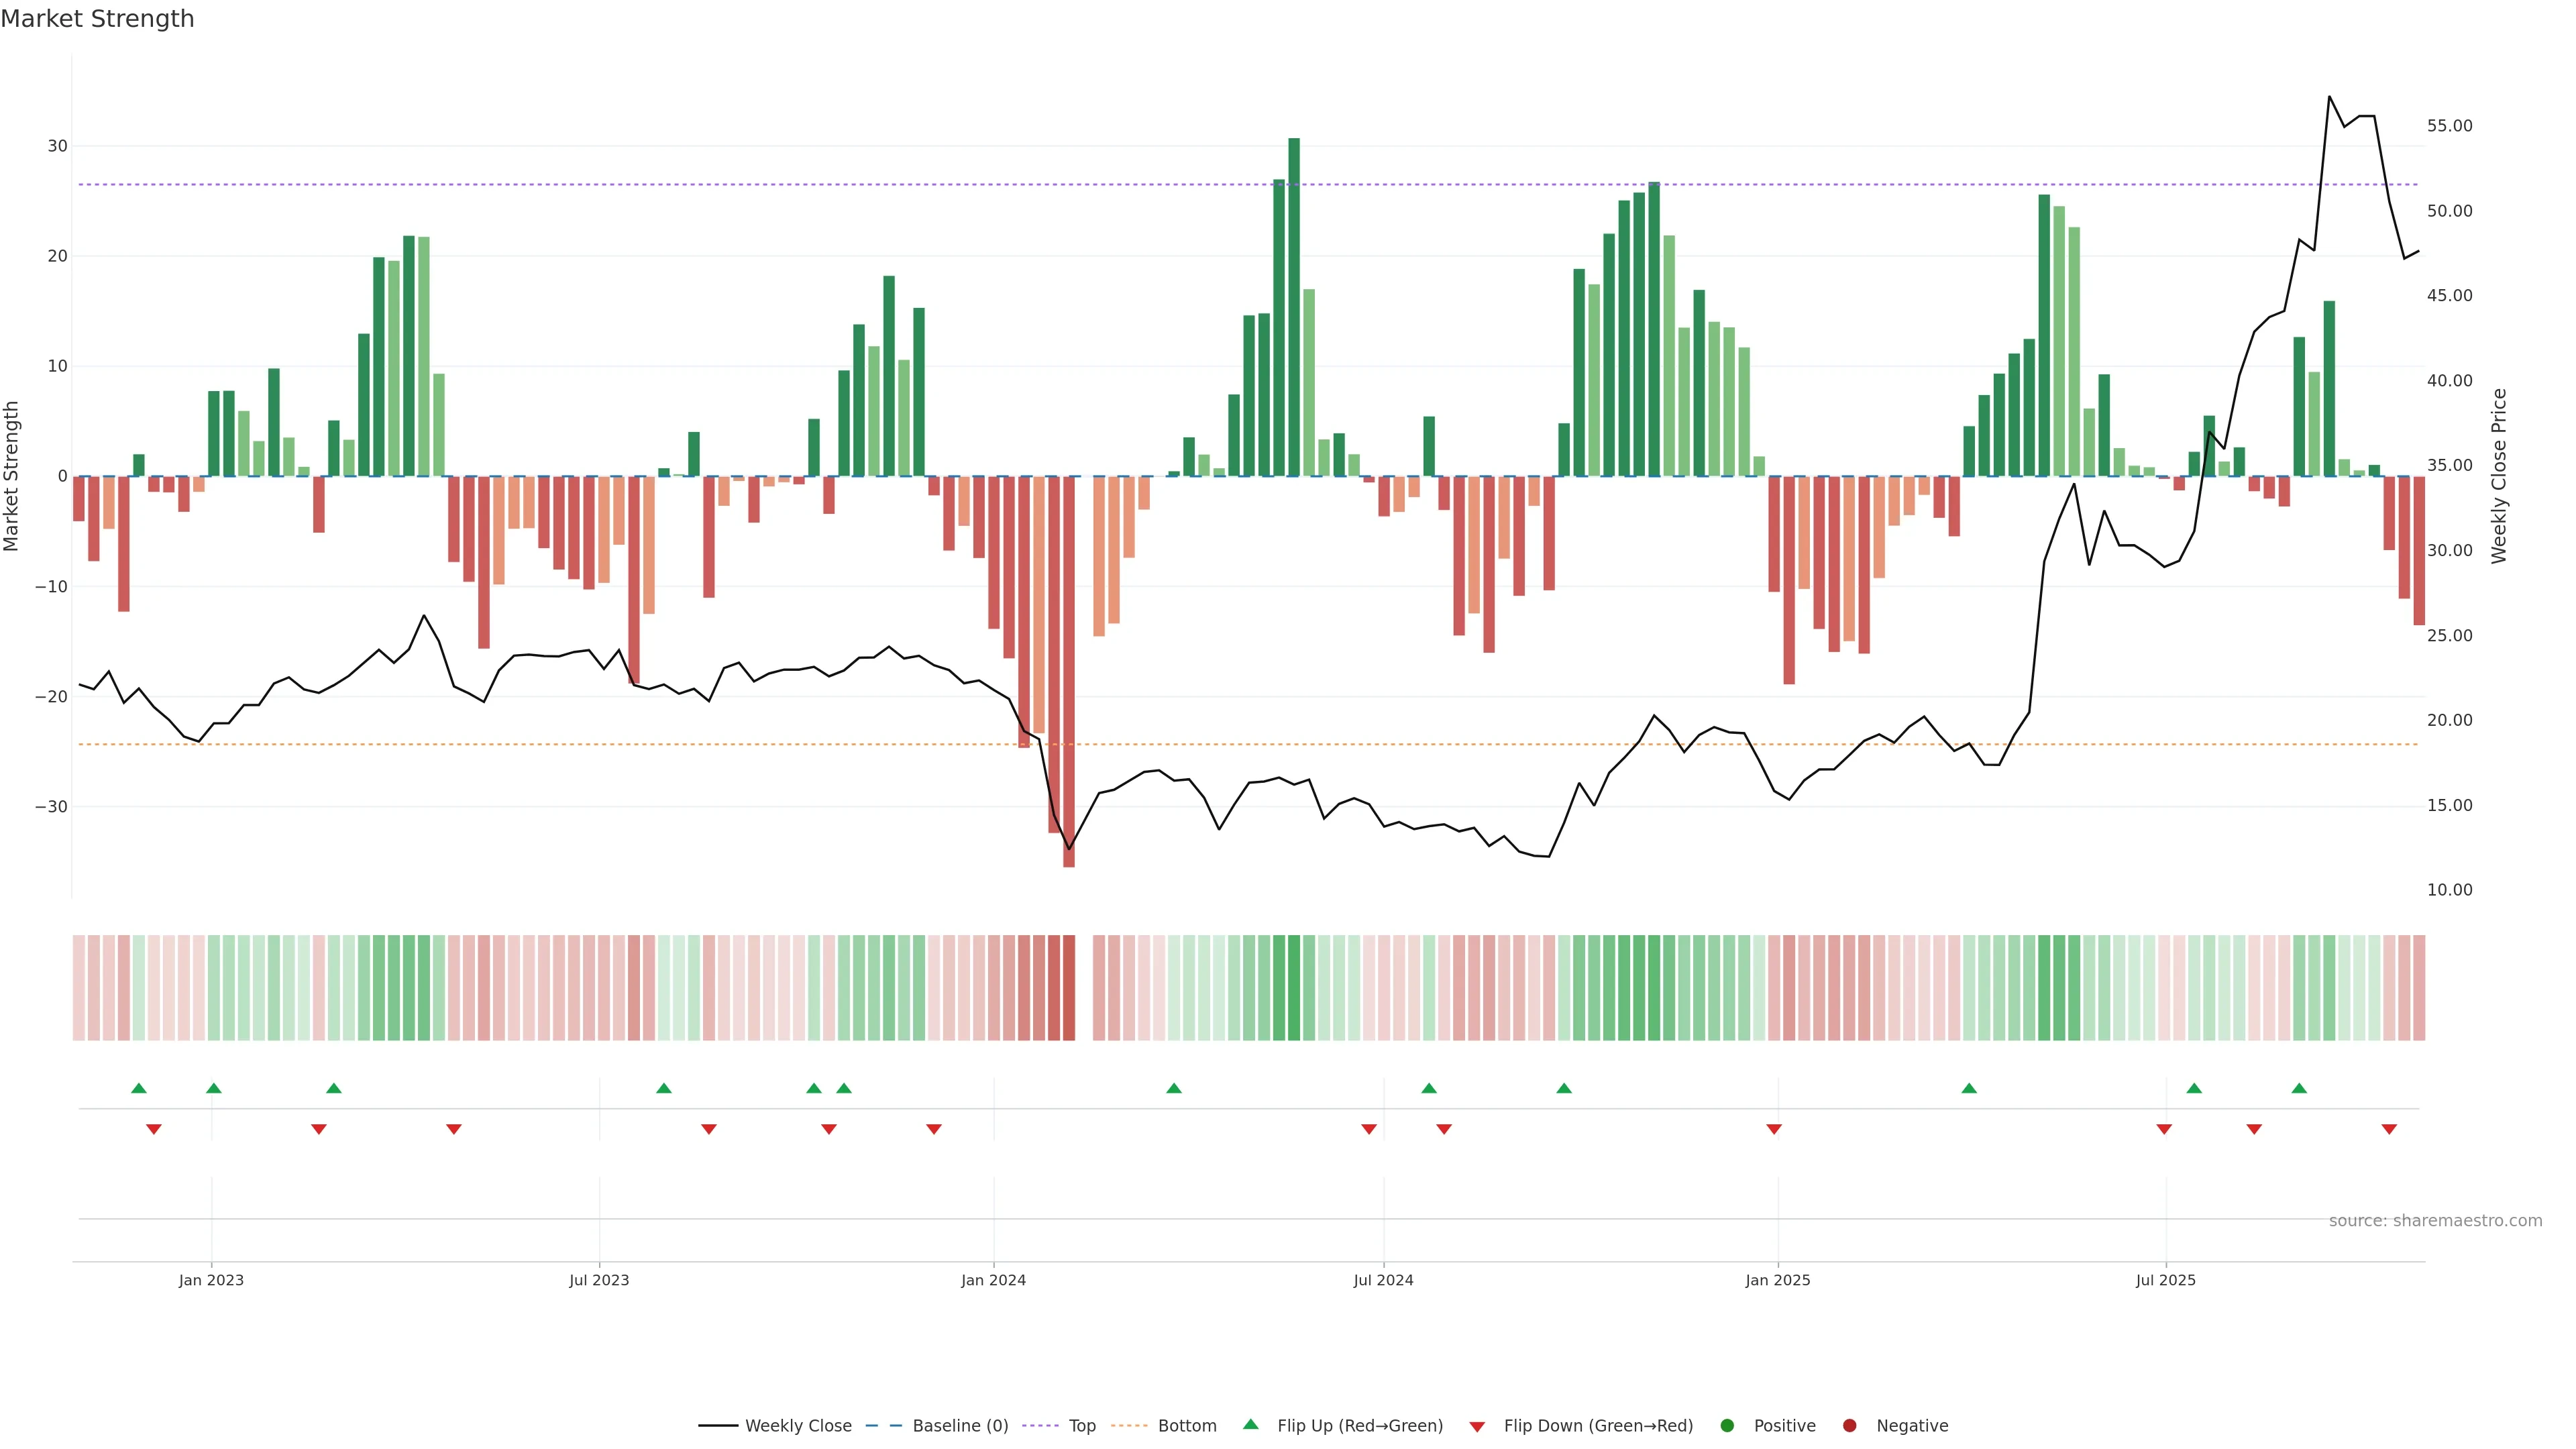Click the flip-up marker at Jan 2023
This screenshot has height=1449, width=2576.
pyautogui.click(x=214, y=1088)
